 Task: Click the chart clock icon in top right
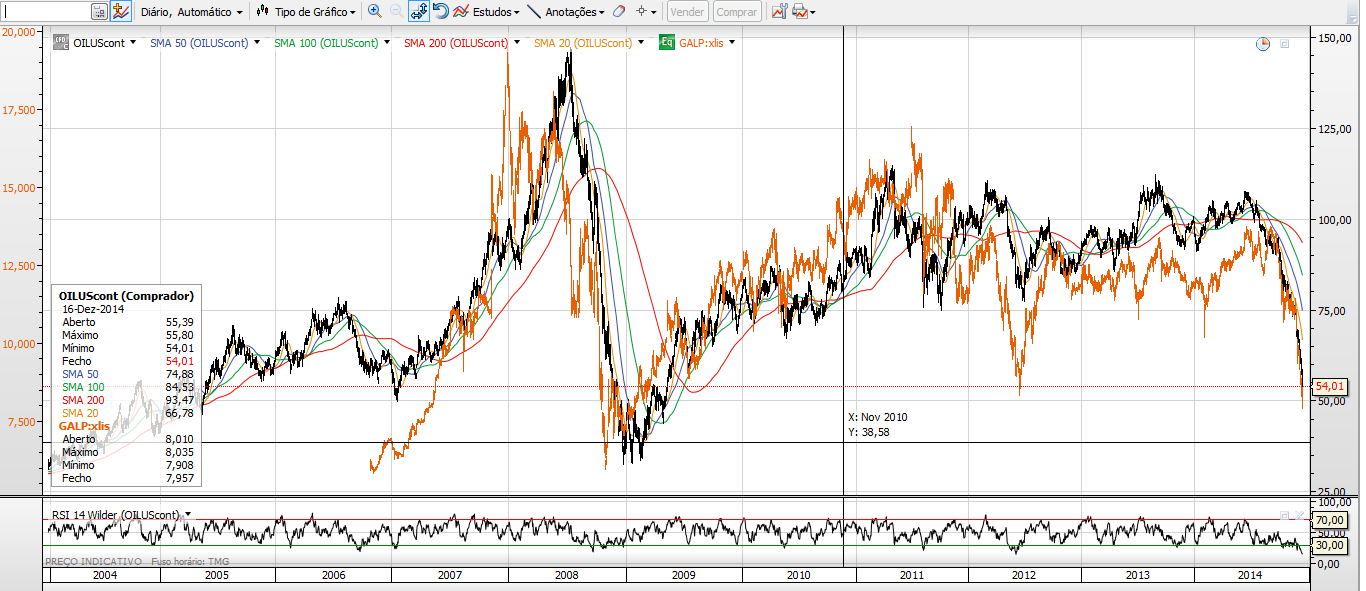click(1263, 44)
